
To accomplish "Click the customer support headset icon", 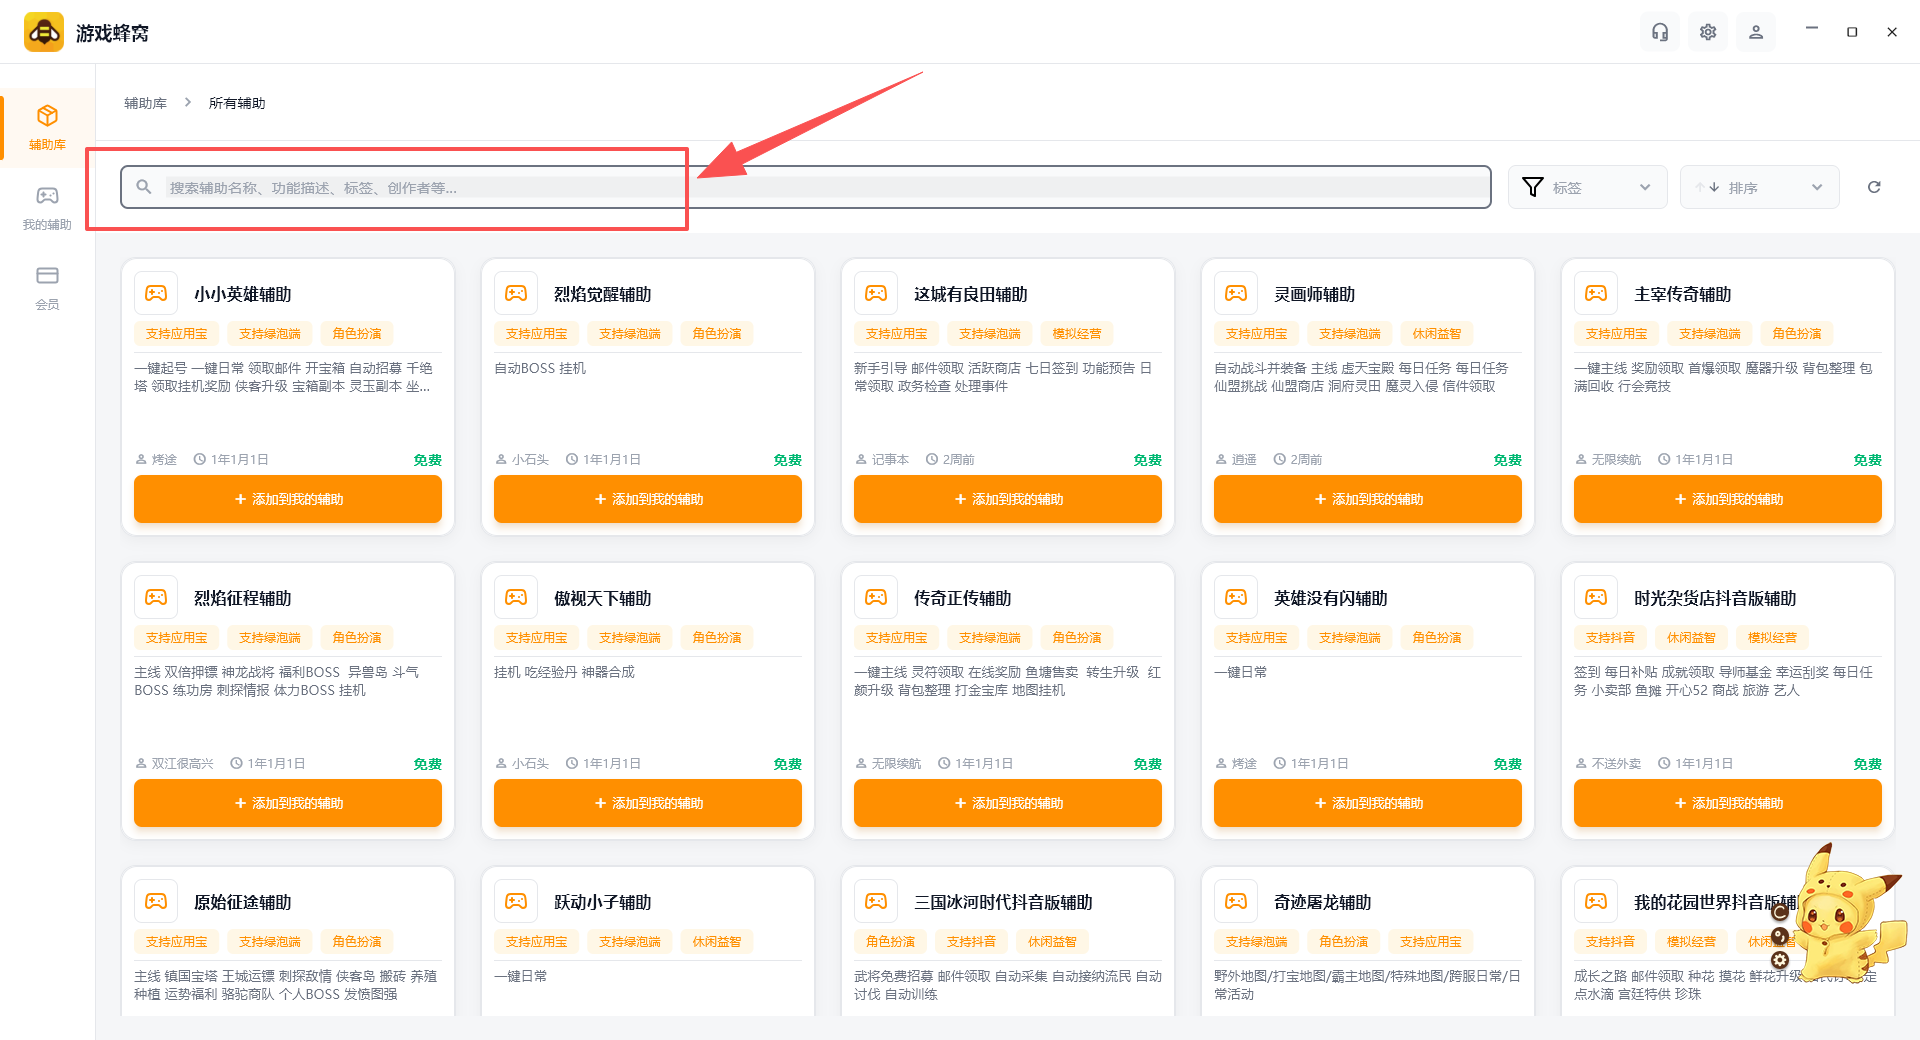I will pyautogui.click(x=1660, y=32).
